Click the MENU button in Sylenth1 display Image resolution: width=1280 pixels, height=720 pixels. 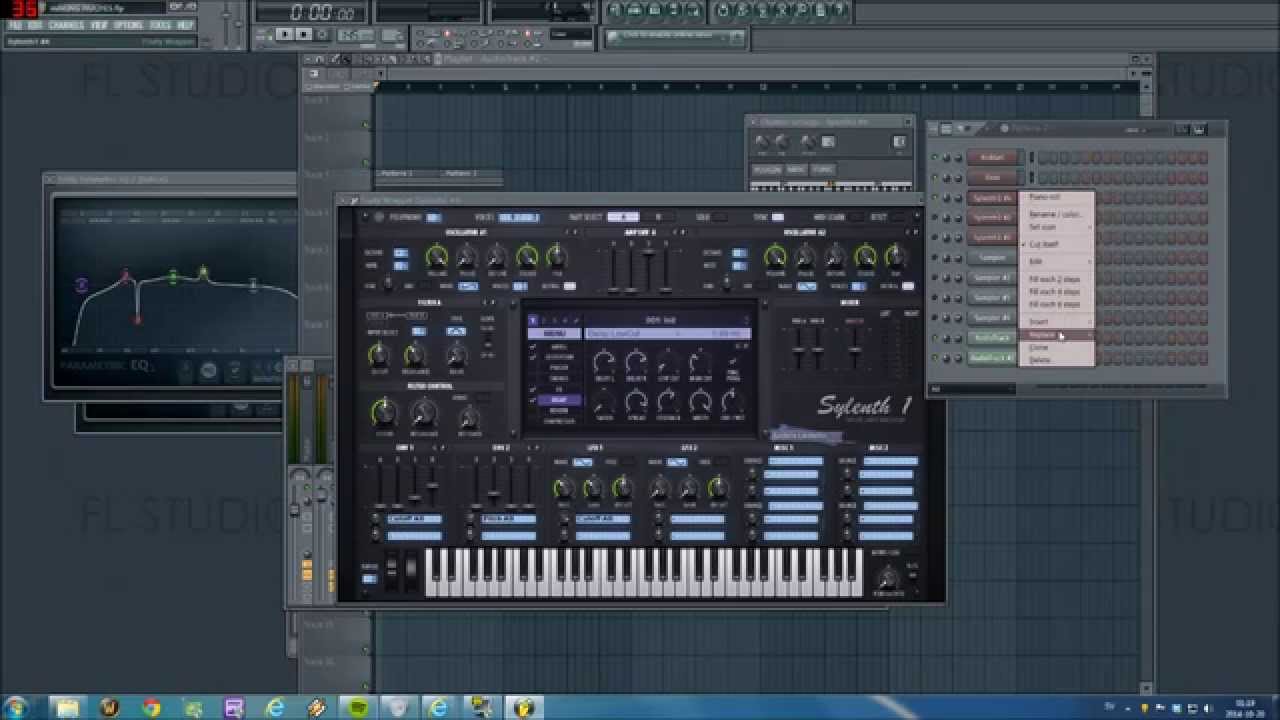point(554,333)
